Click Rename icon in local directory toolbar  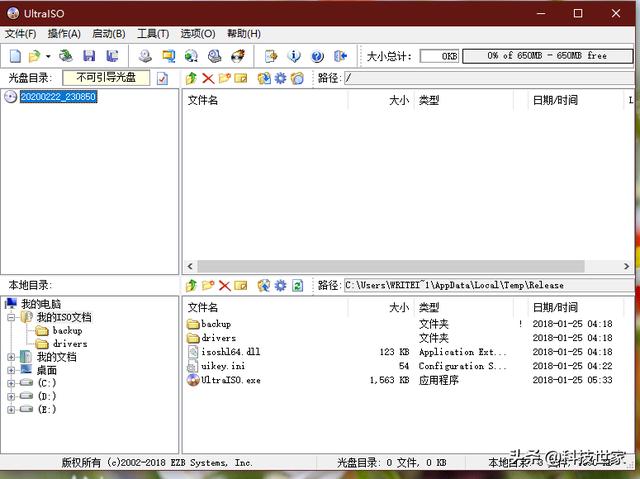point(241,285)
